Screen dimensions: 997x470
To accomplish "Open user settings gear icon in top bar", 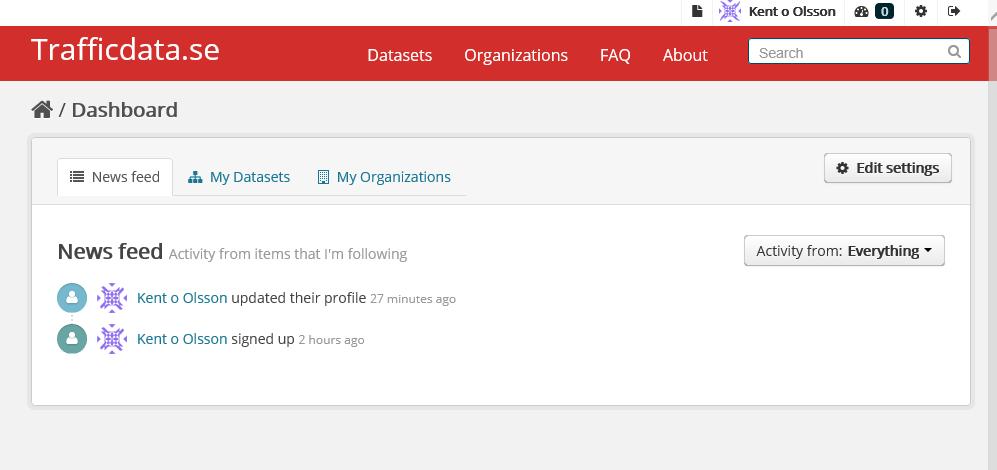I will tap(921, 11).
